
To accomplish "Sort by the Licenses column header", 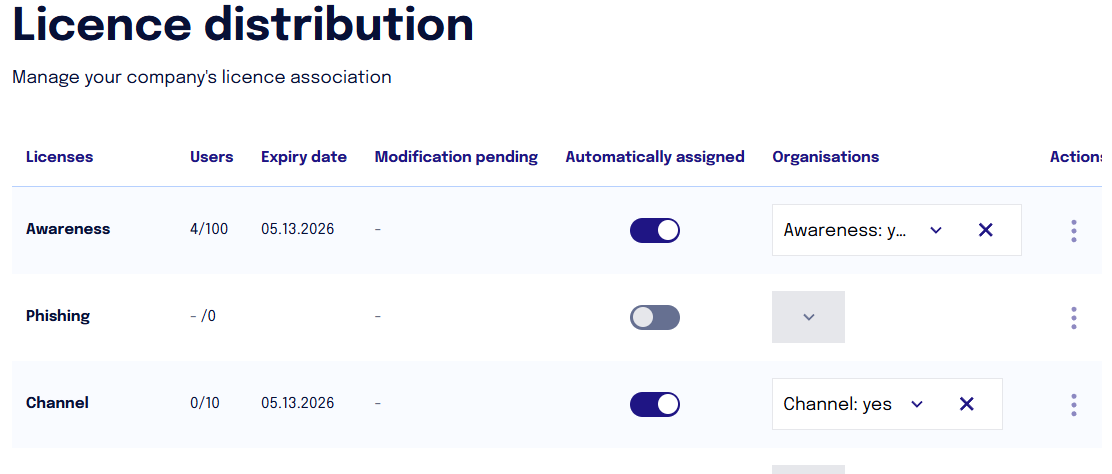I will pyautogui.click(x=60, y=157).
